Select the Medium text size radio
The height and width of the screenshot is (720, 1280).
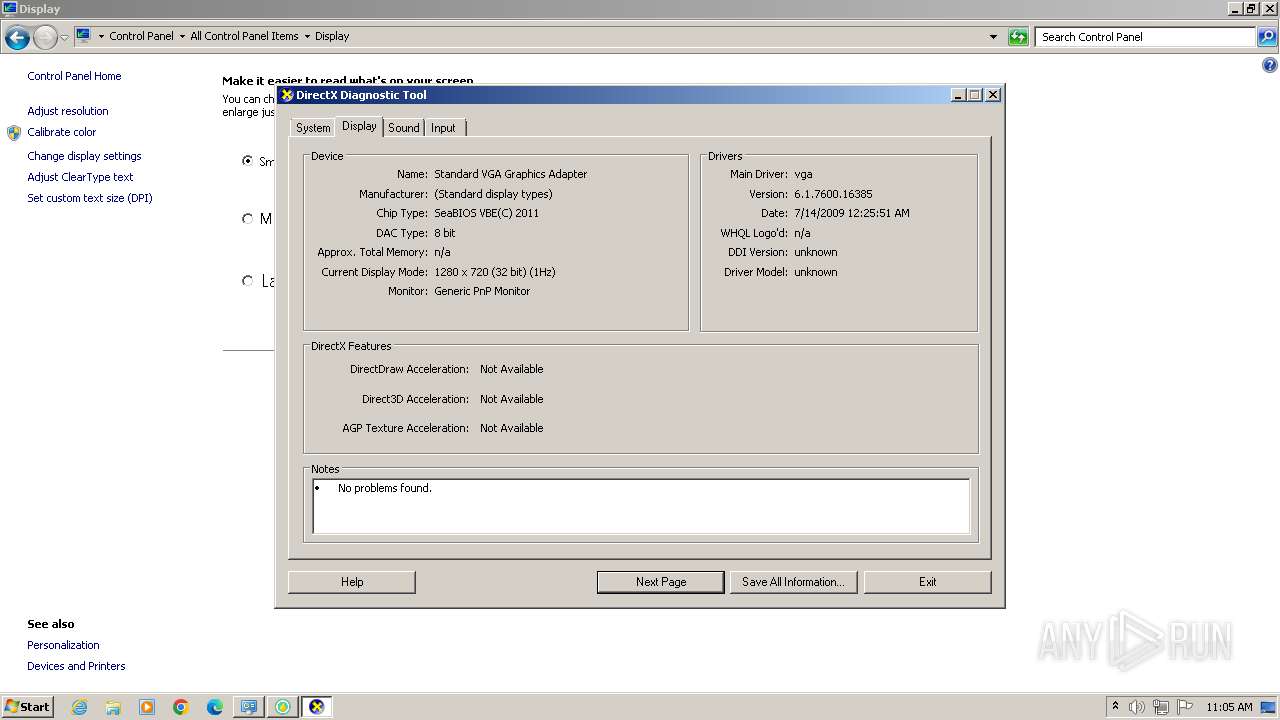tap(247, 219)
